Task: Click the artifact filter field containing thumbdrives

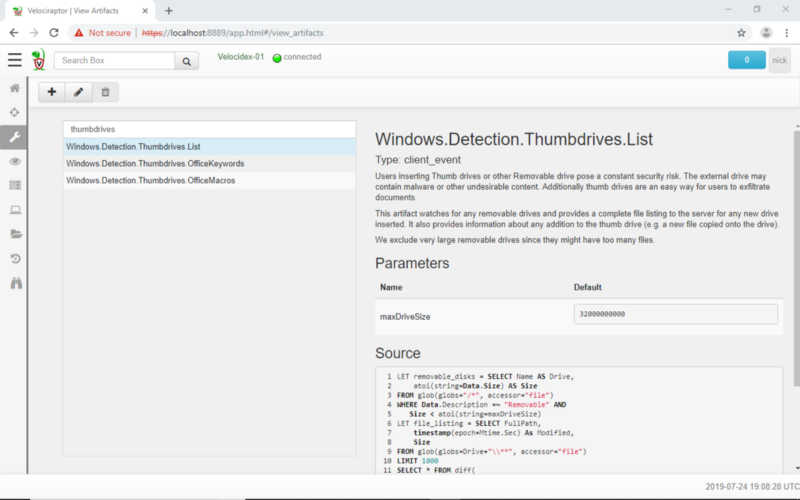Action: coord(209,129)
